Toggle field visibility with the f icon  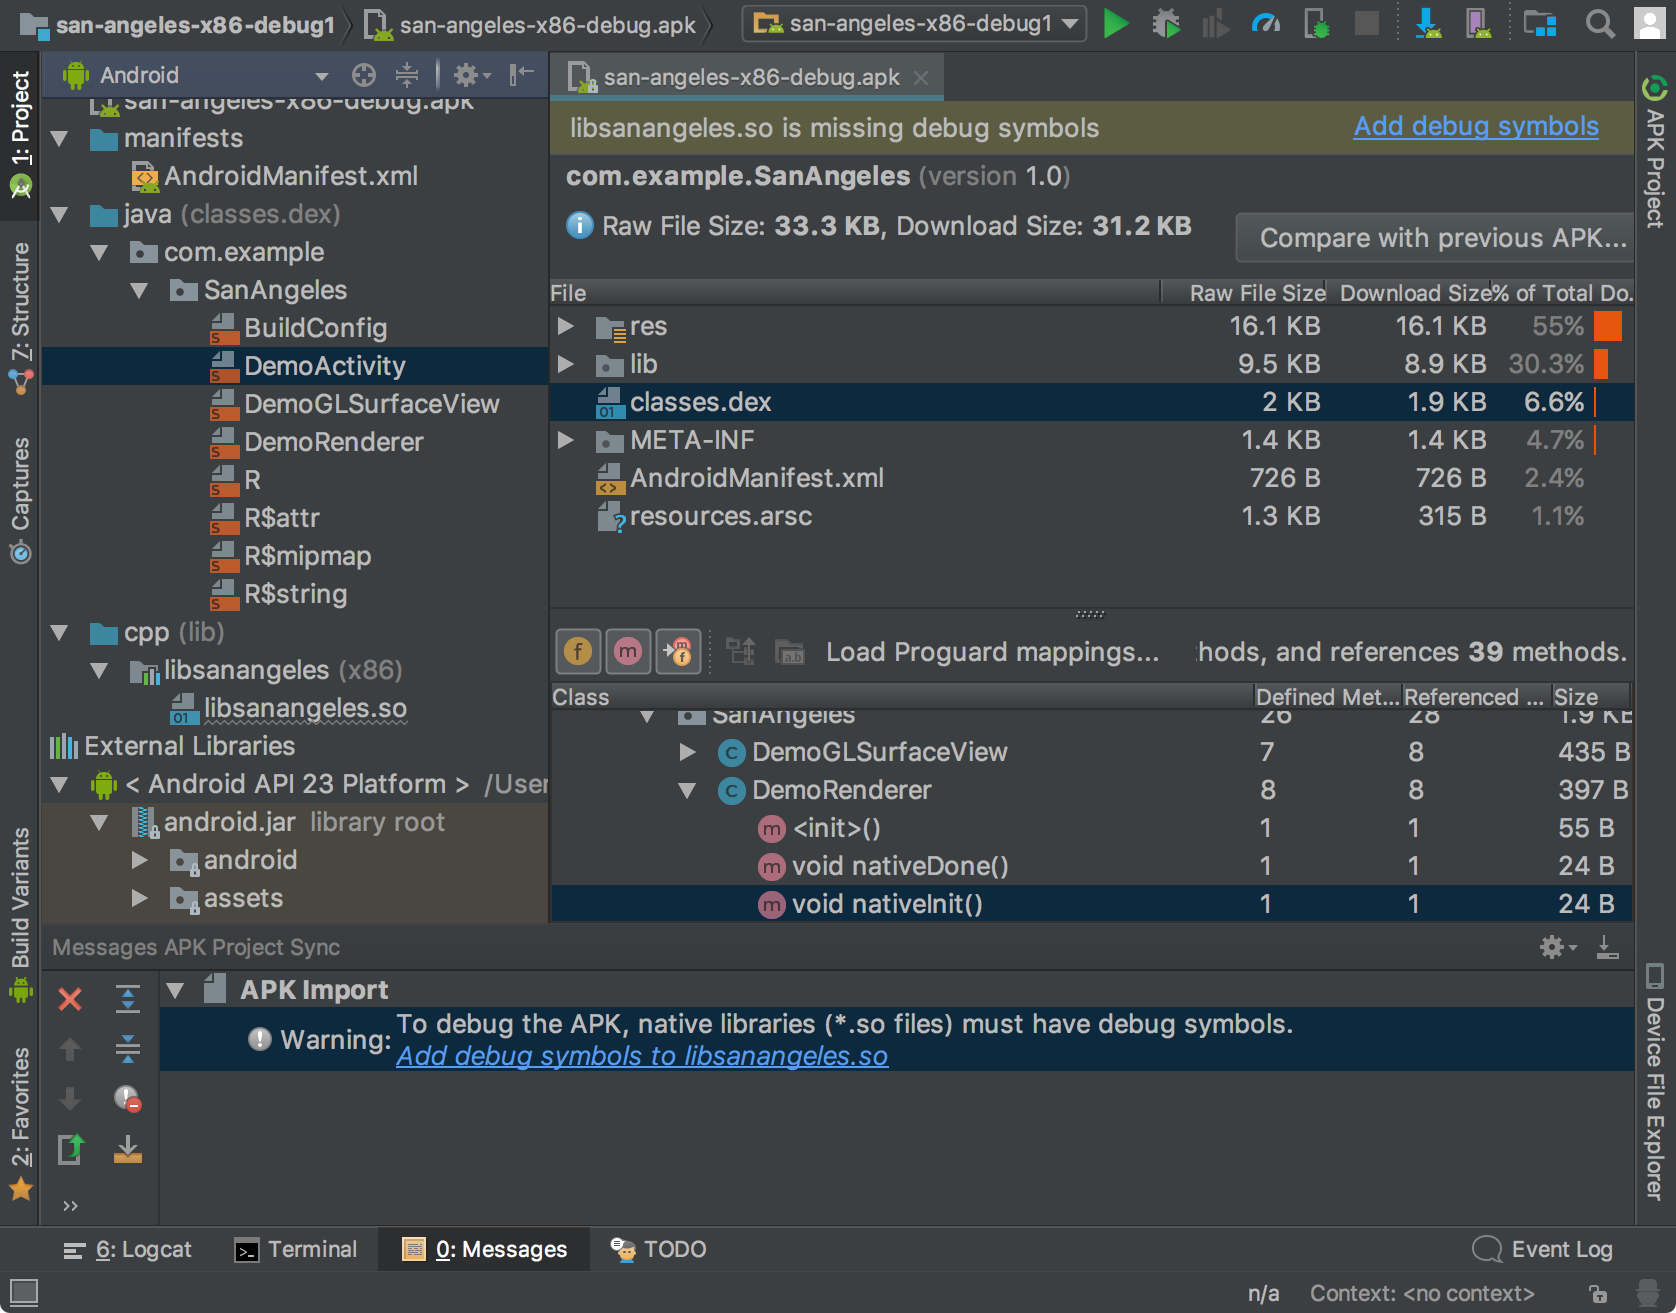(x=577, y=651)
